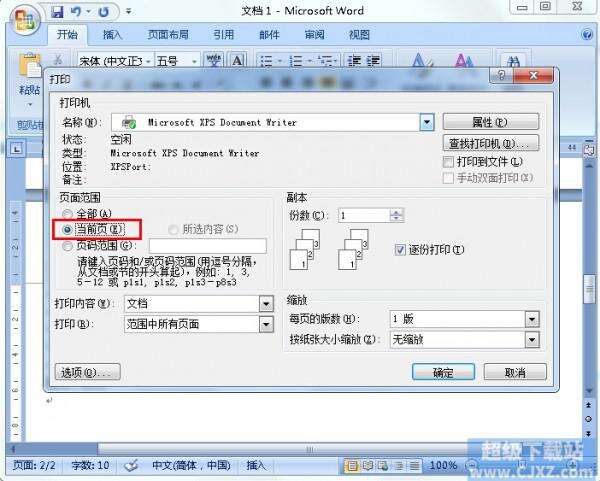Viewport: 600px width, 481px height.
Task: Open the 按纸张大小缩放 dropdown
Action: (532, 339)
